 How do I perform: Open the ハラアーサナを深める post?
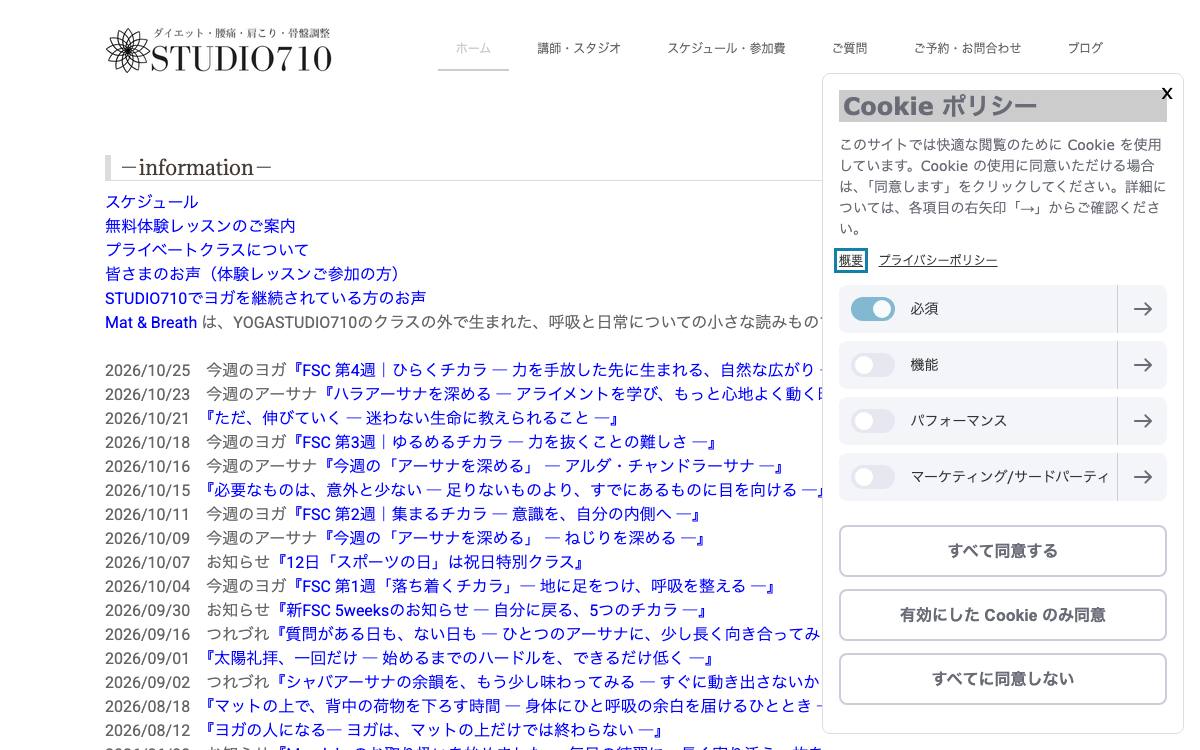pos(569,394)
